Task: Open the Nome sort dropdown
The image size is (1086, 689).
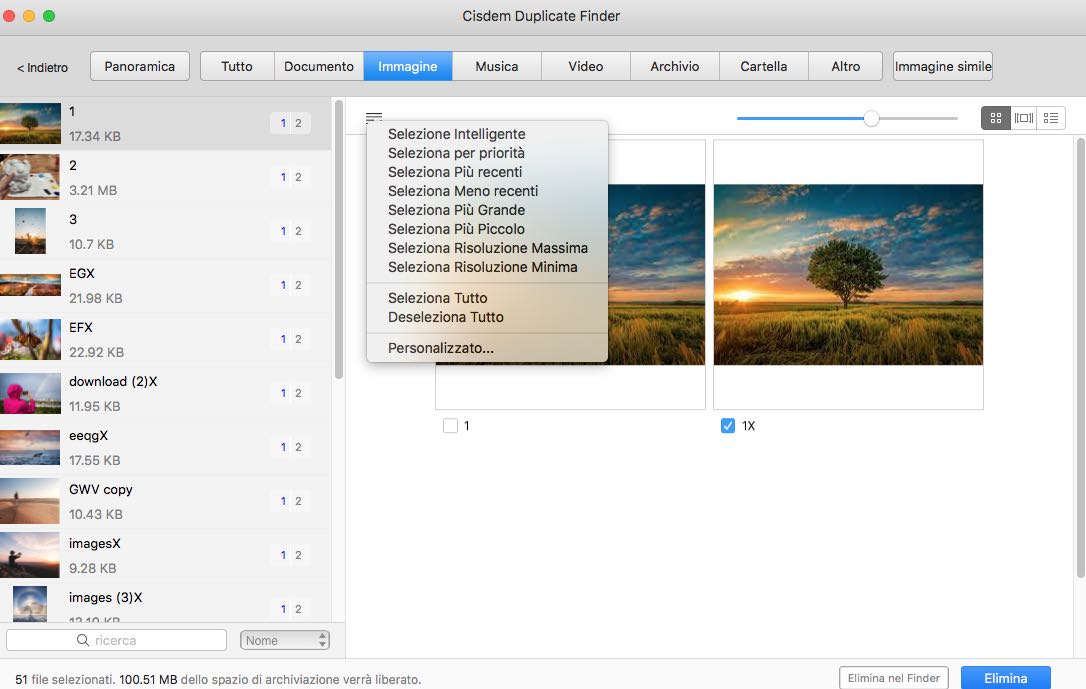Action: coord(285,640)
